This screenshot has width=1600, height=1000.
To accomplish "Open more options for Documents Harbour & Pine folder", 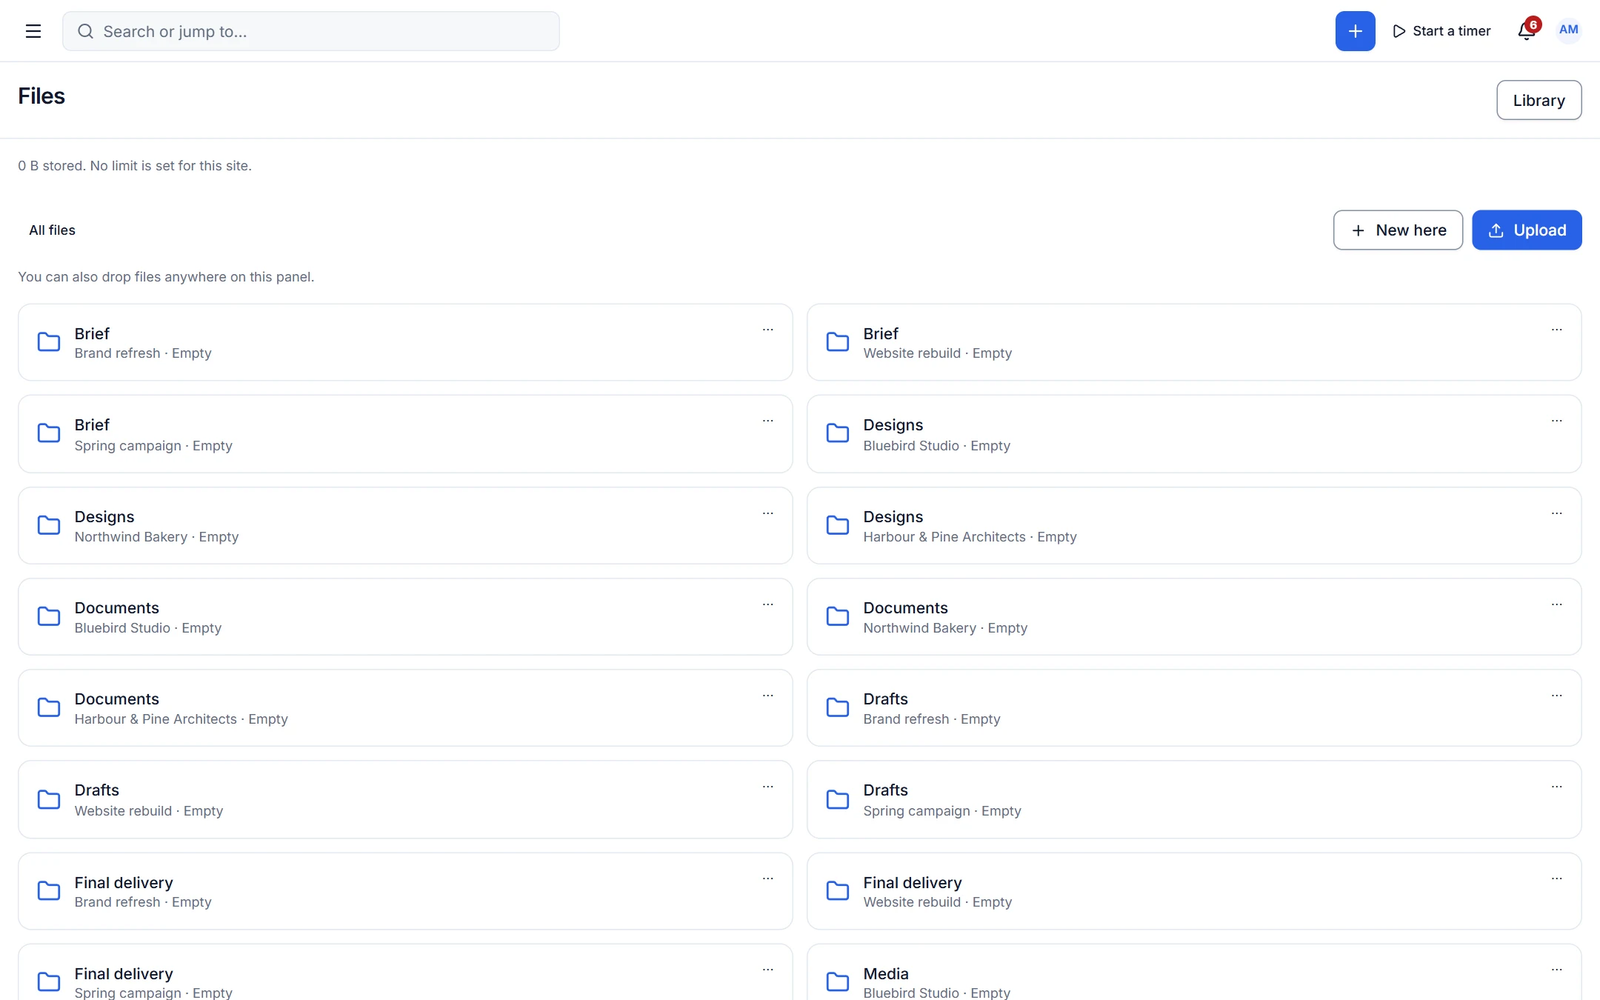I will pyautogui.click(x=768, y=695).
